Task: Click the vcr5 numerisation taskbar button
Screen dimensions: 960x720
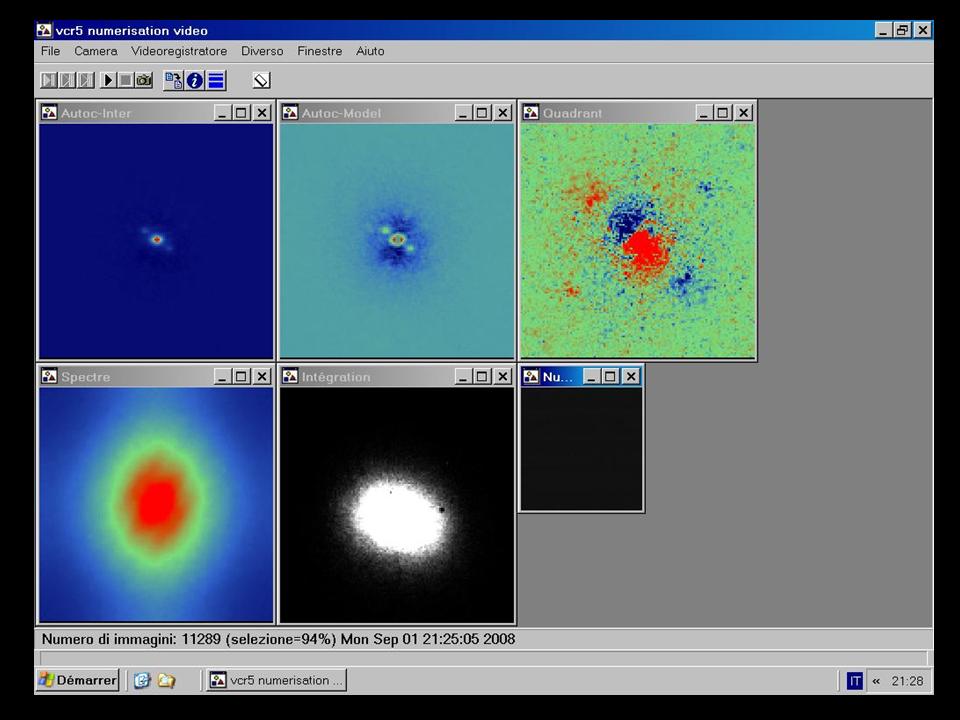Action: pos(276,680)
